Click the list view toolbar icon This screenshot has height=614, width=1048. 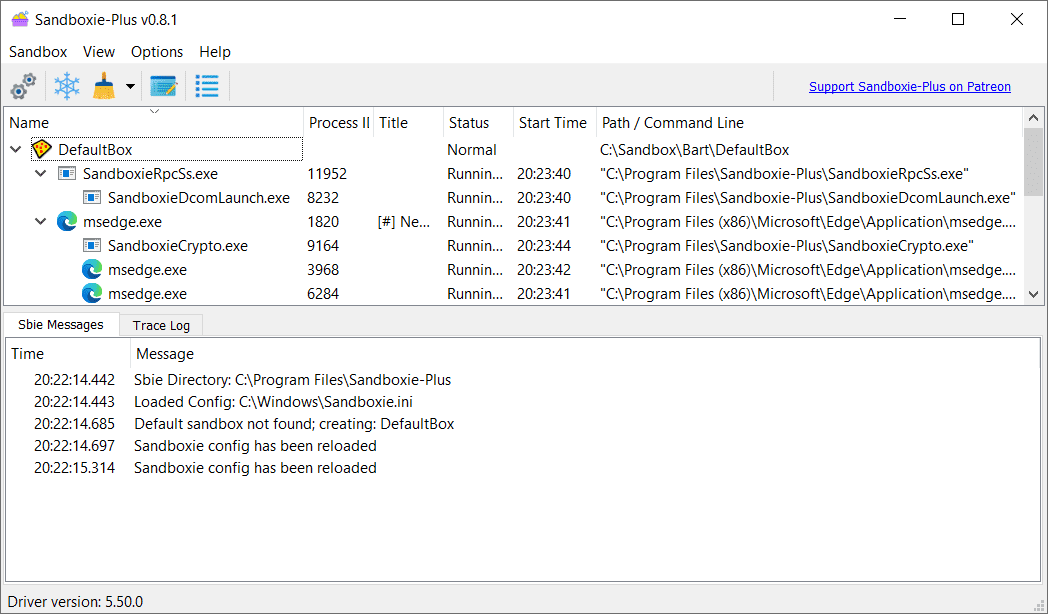207,86
